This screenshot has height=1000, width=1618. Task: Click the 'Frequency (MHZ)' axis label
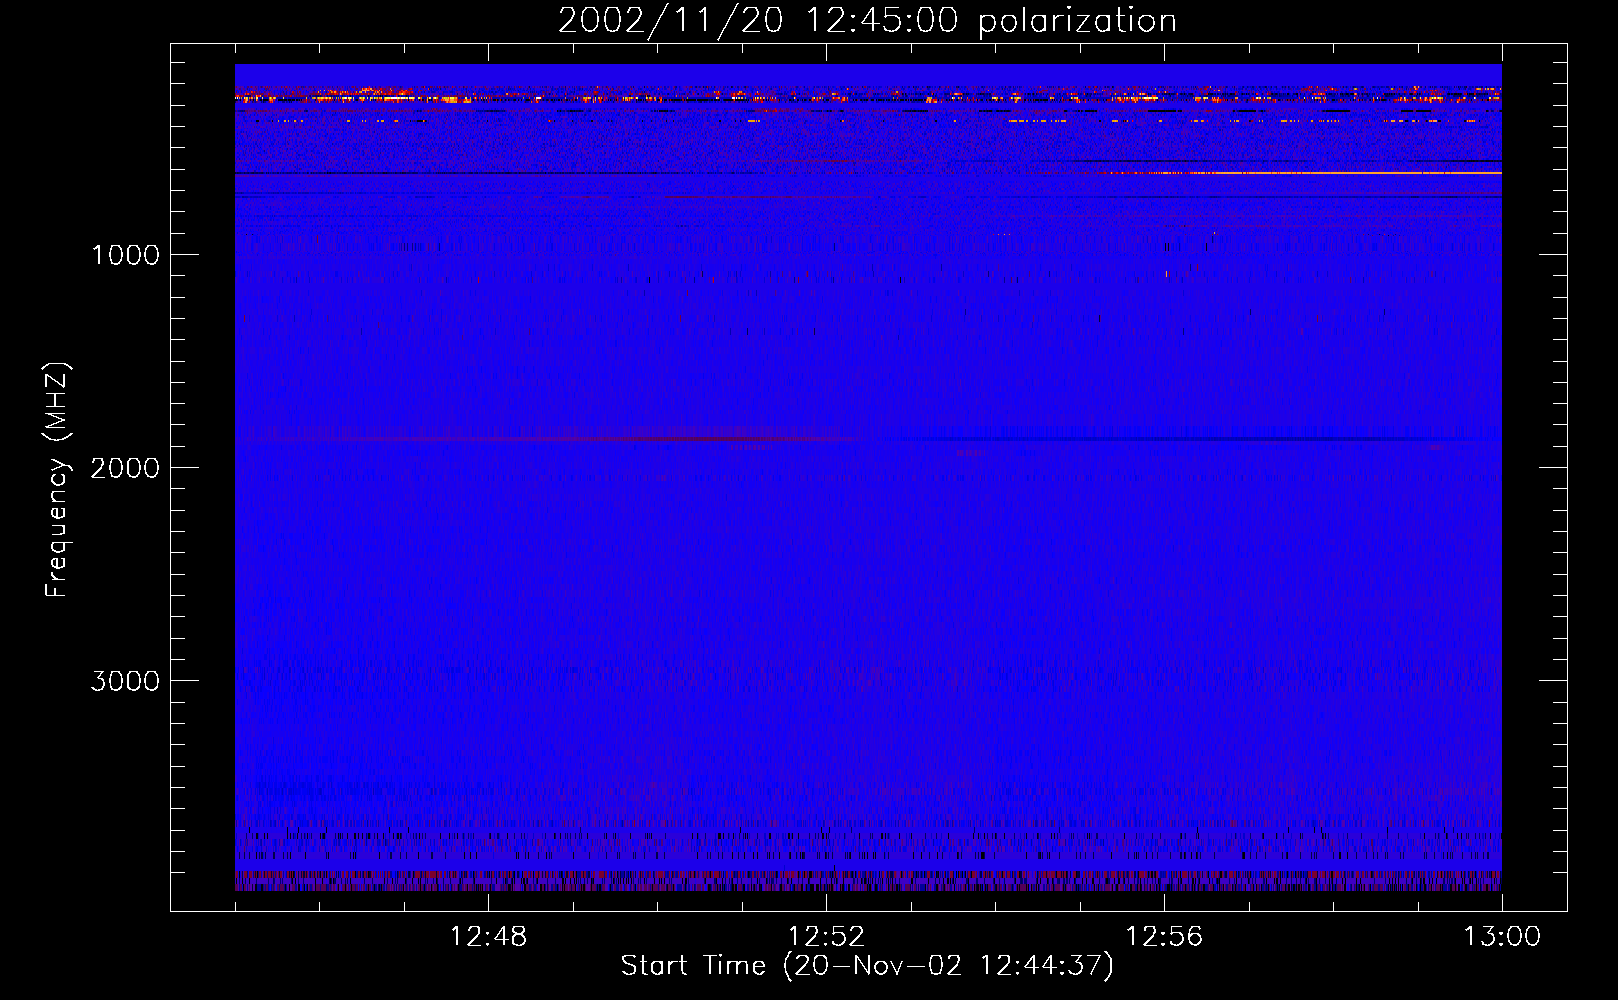click(x=57, y=480)
